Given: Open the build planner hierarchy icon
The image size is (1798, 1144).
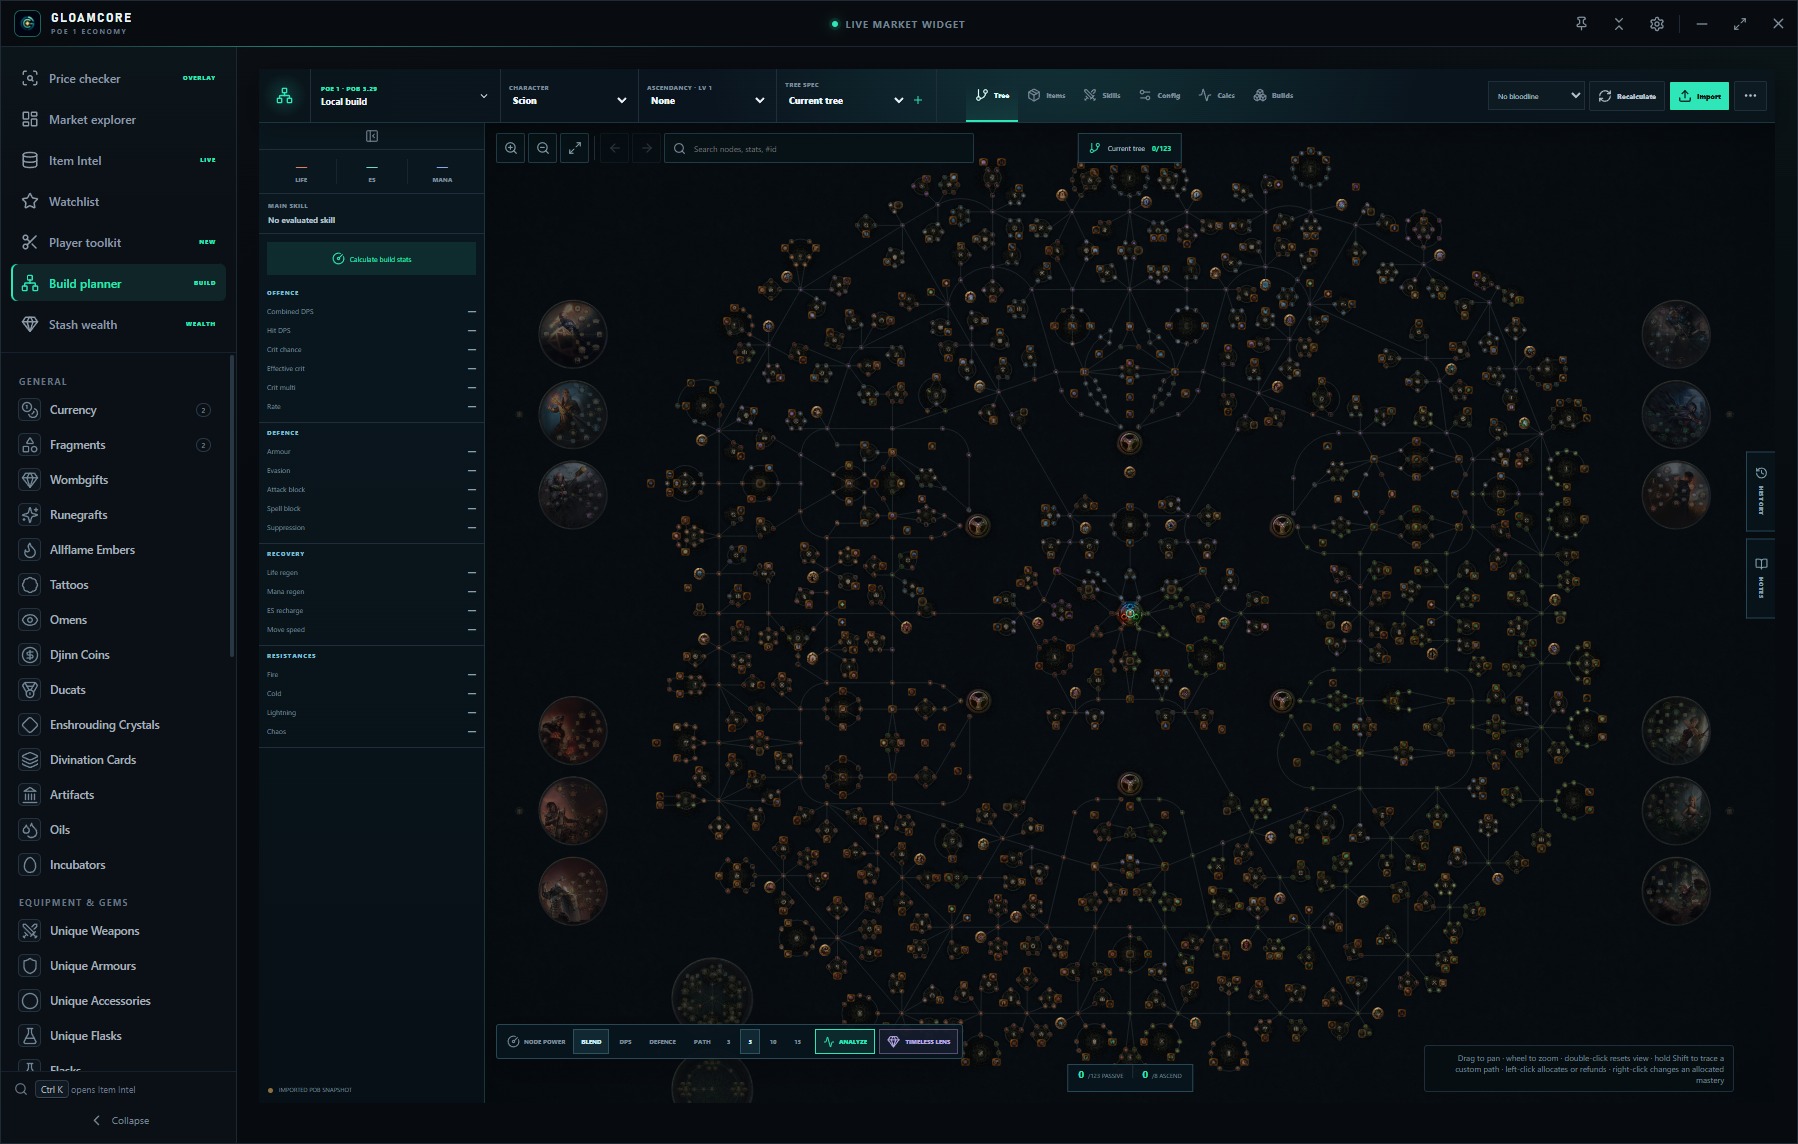Looking at the screenshot, I should point(285,96).
